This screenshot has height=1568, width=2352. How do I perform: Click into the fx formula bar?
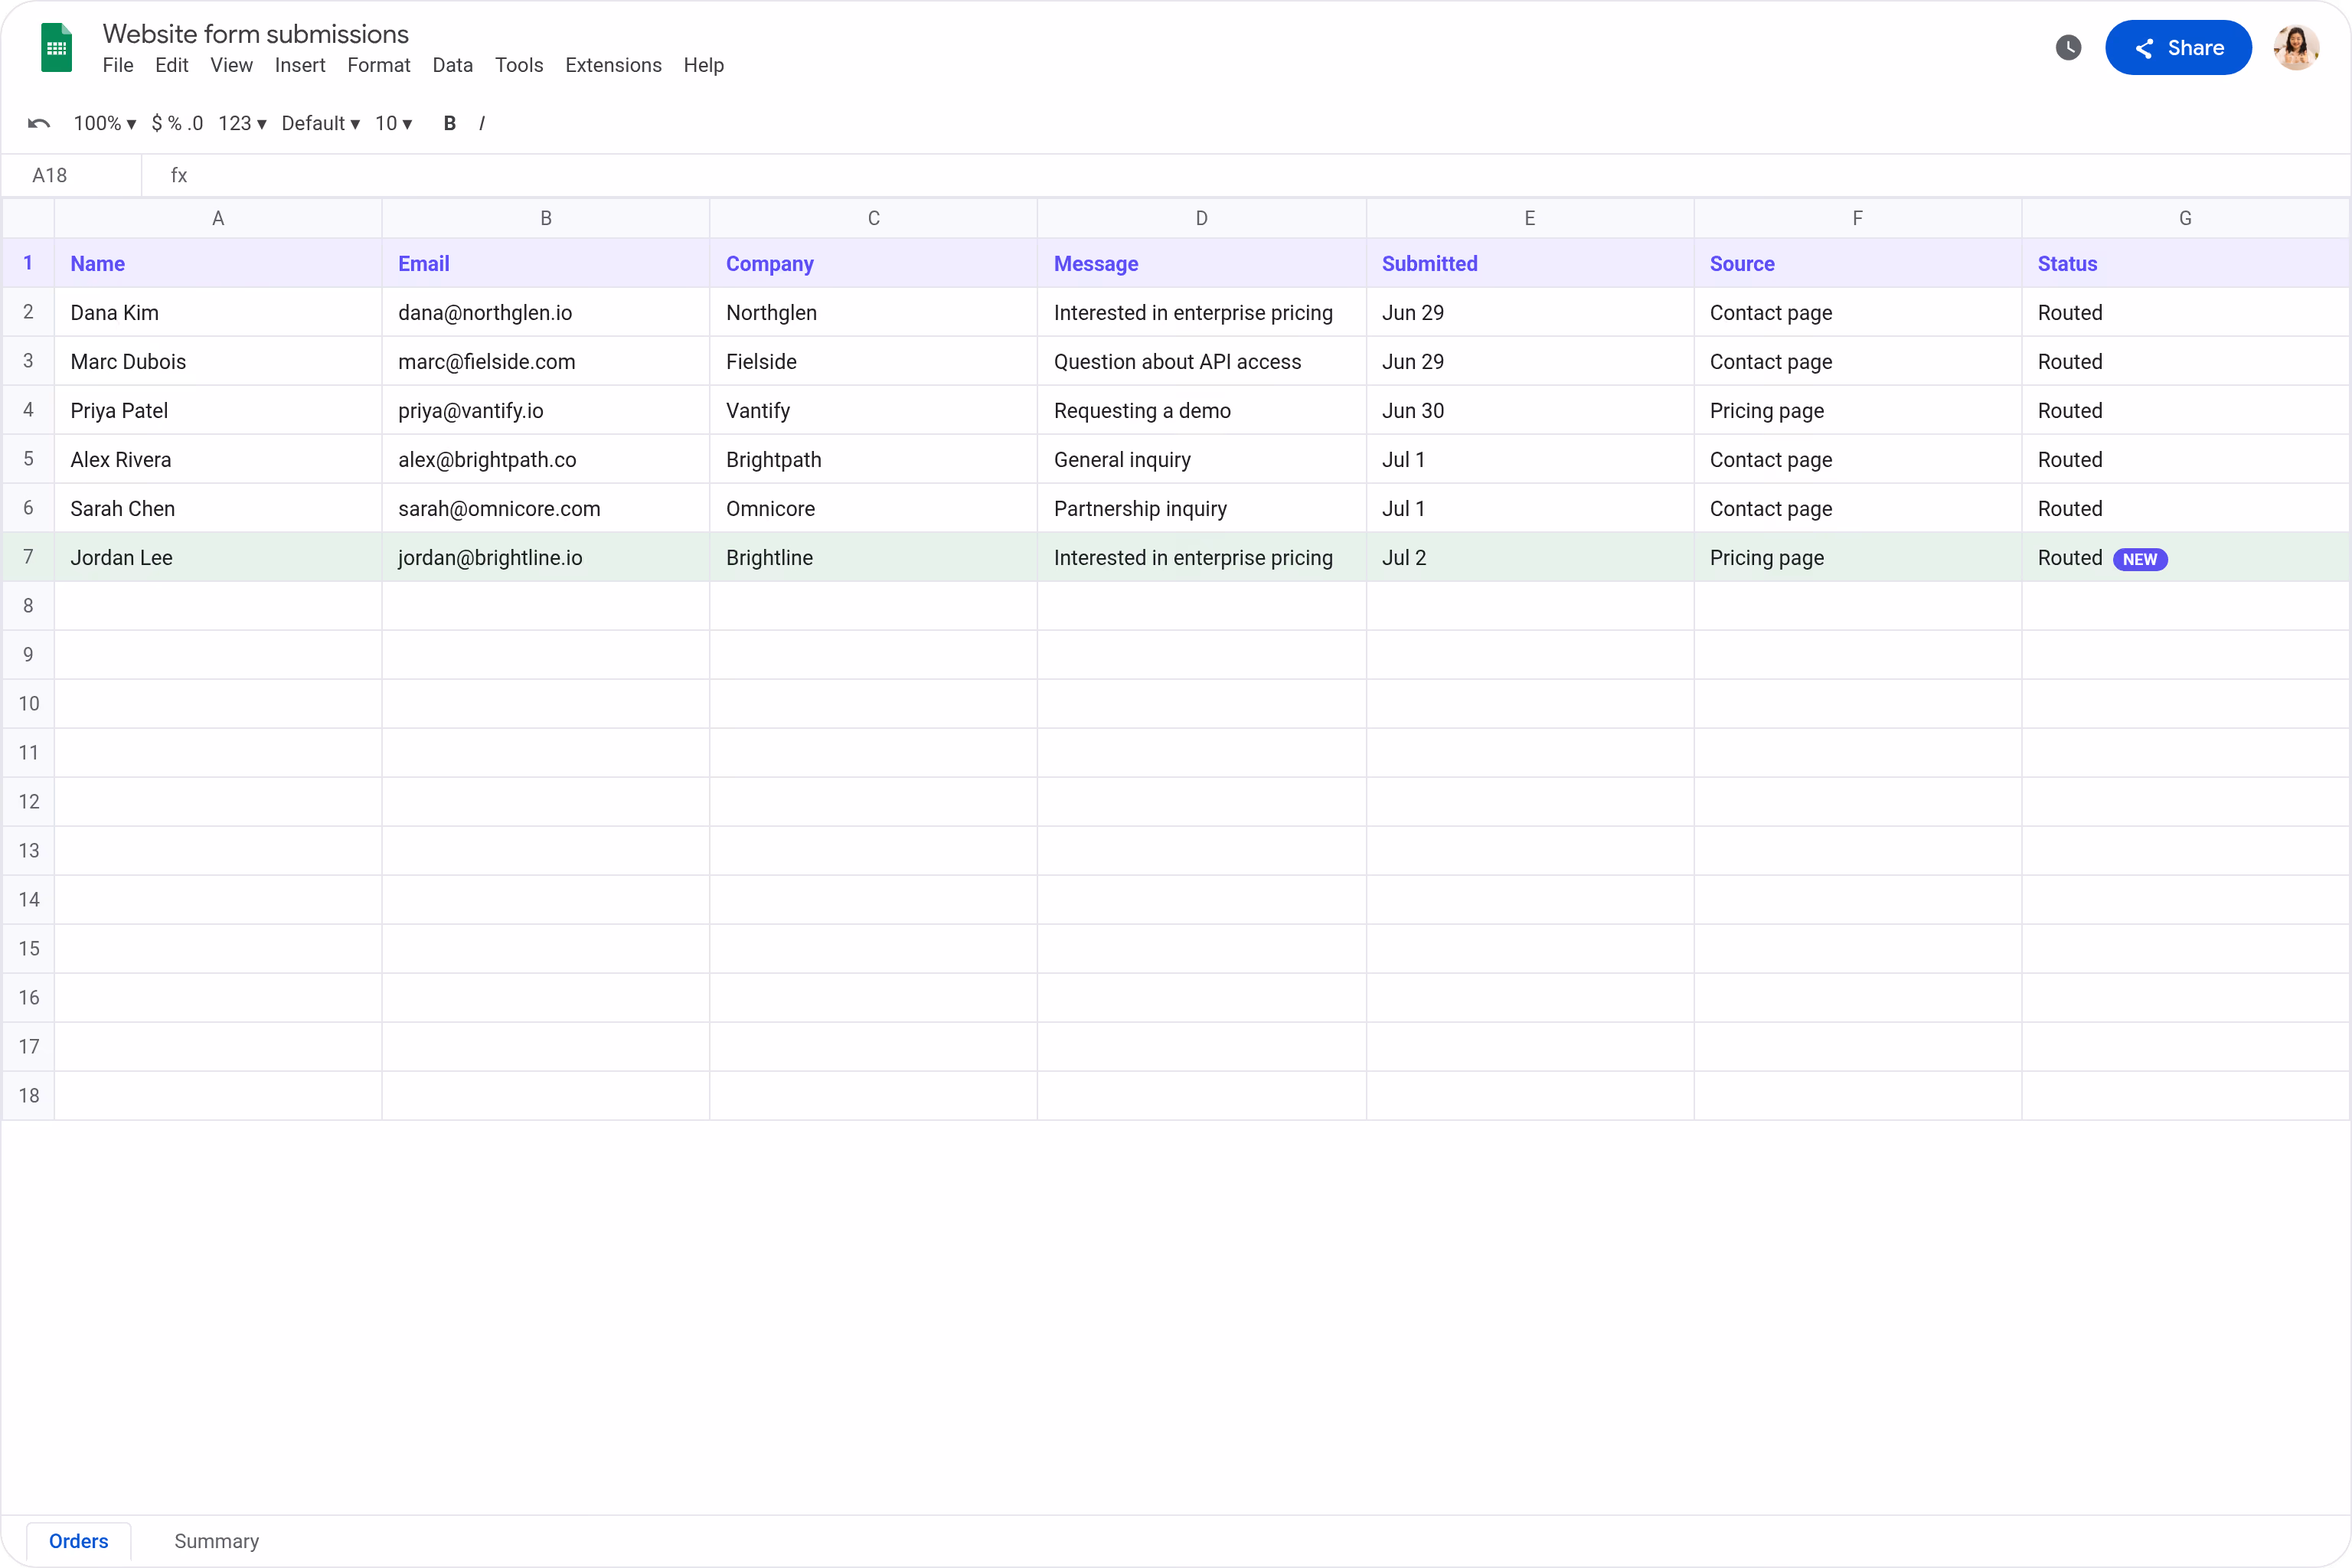[x=1246, y=175]
